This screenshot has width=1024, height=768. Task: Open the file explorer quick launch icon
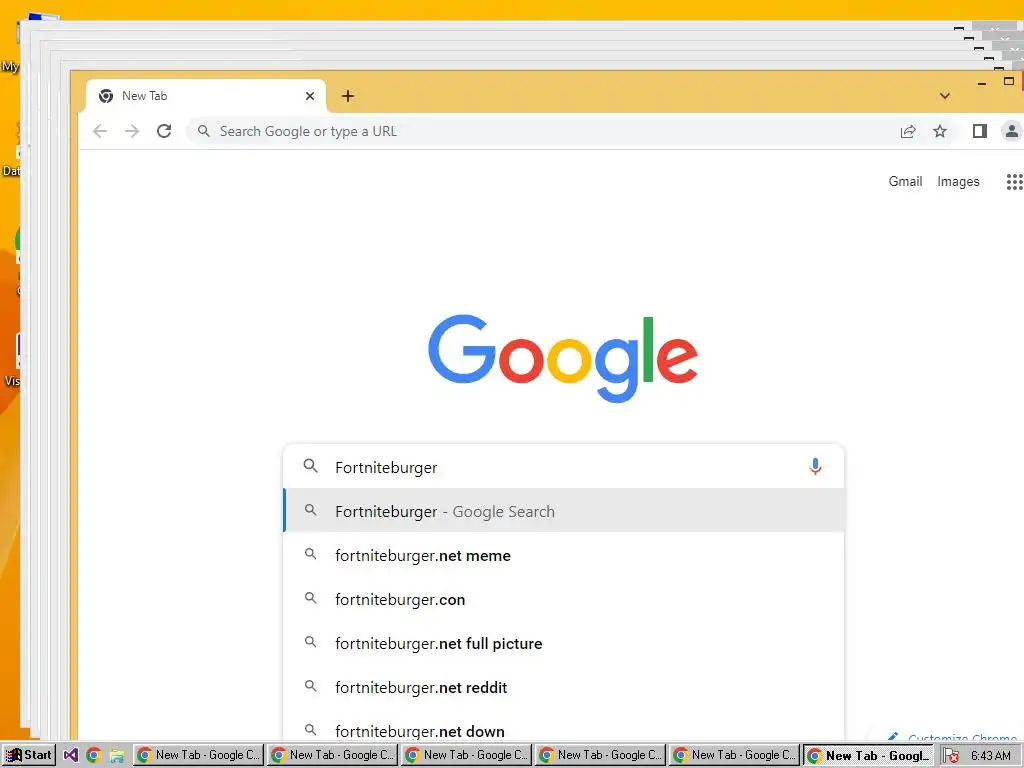click(116, 756)
